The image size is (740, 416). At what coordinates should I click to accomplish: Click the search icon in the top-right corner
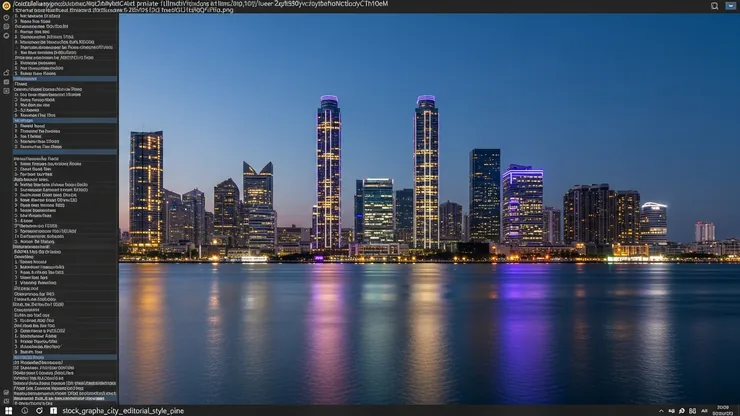click(x=715, y=6)
